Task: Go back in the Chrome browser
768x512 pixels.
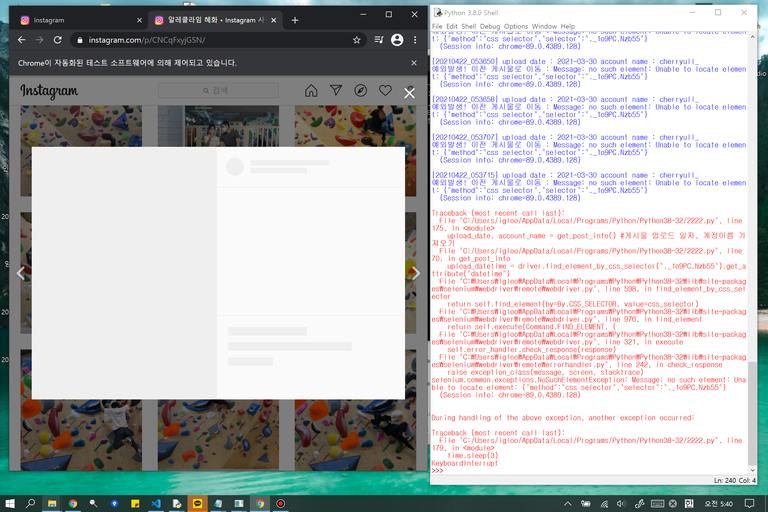Action: 22,40
